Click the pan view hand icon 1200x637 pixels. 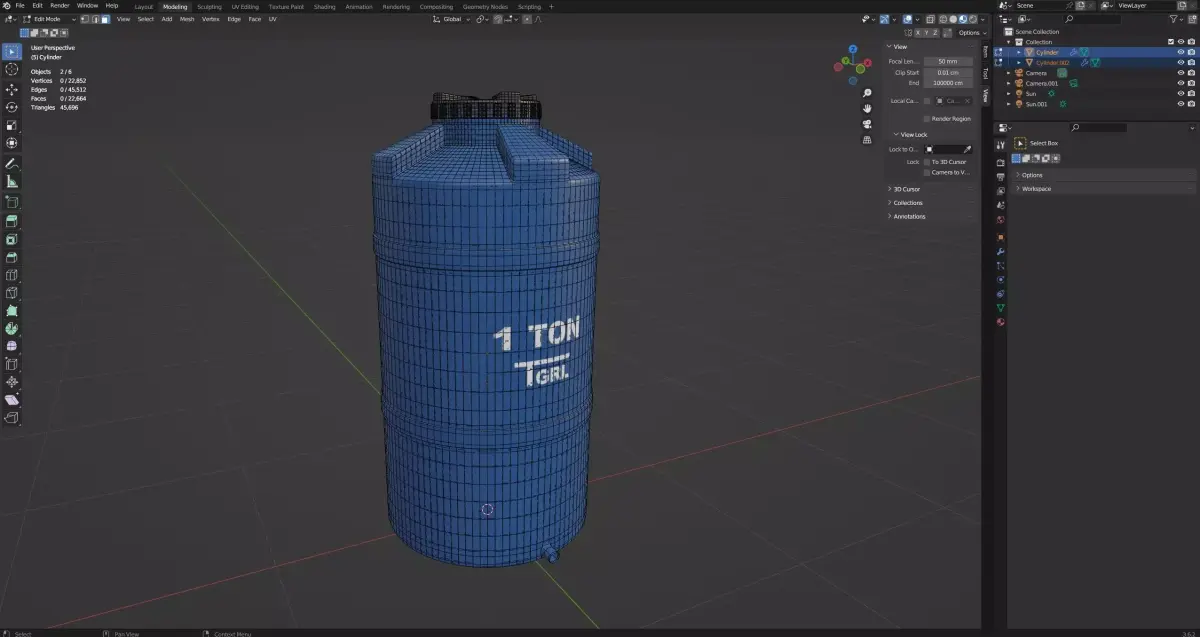pyautogui.click(x=867, y=108)
